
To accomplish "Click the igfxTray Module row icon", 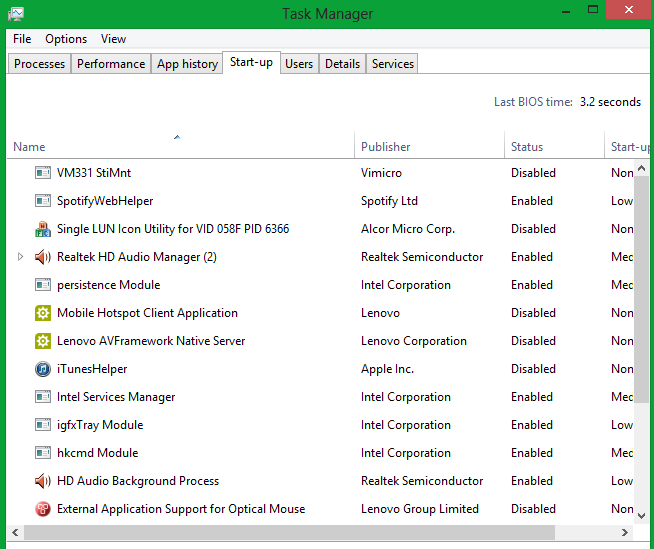I will click(43, 425).
